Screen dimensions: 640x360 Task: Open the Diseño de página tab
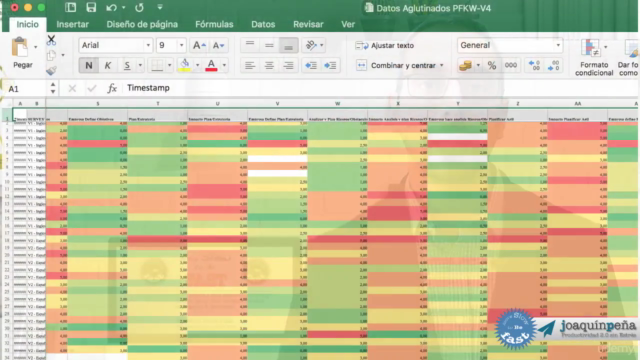[142, 24]
